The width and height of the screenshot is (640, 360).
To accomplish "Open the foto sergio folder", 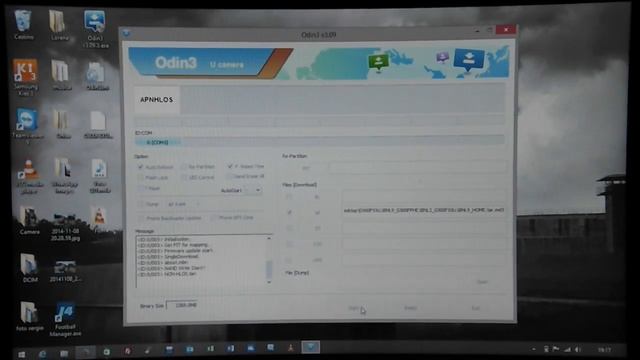I will coord(29,316).
